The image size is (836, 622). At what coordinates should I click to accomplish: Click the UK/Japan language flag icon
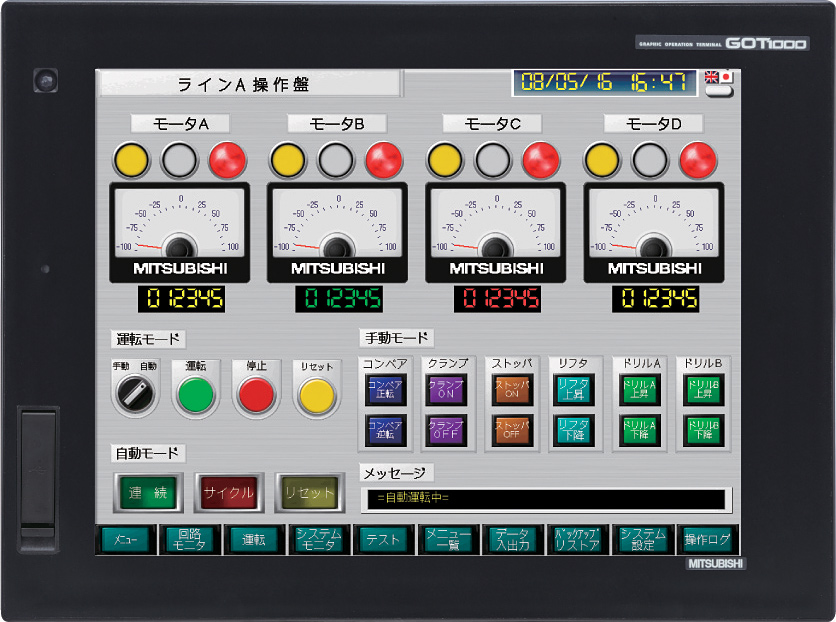pos(718,77)
